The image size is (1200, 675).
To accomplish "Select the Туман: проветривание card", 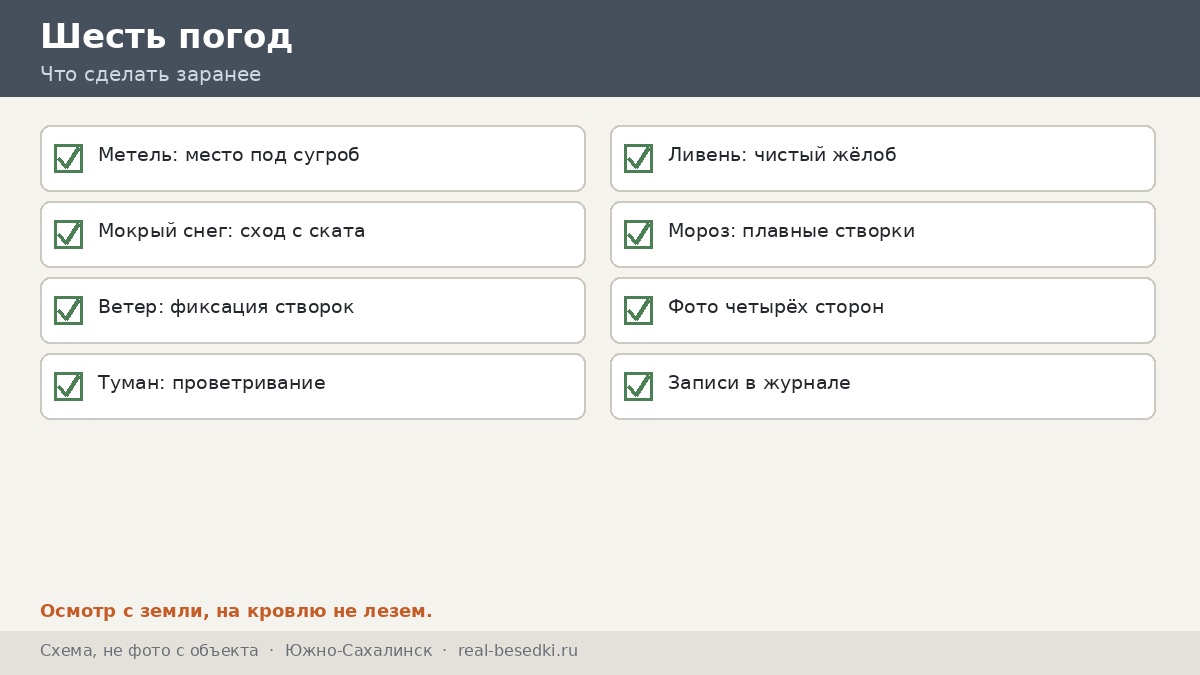I will 313,386.
